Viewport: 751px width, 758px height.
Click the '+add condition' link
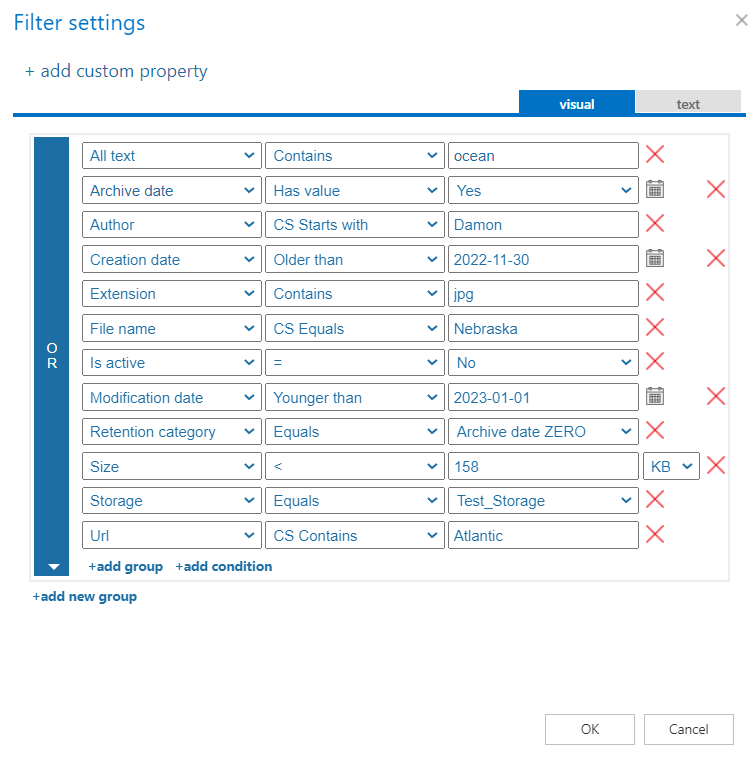(x=224, y=566)
